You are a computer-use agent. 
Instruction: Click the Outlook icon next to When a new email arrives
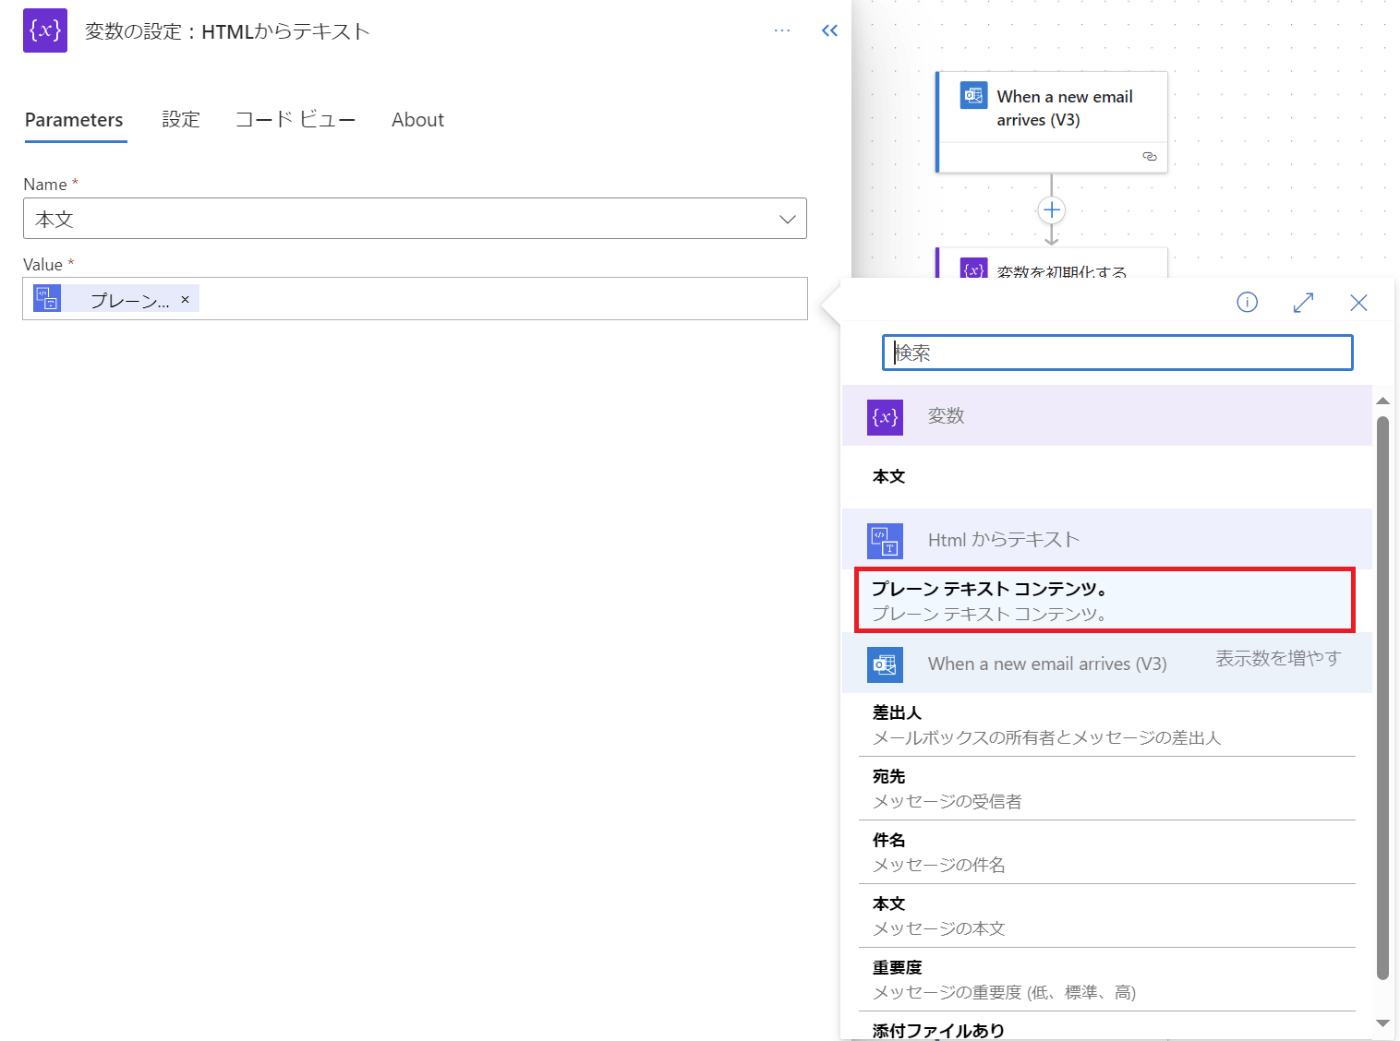[885, 664]
